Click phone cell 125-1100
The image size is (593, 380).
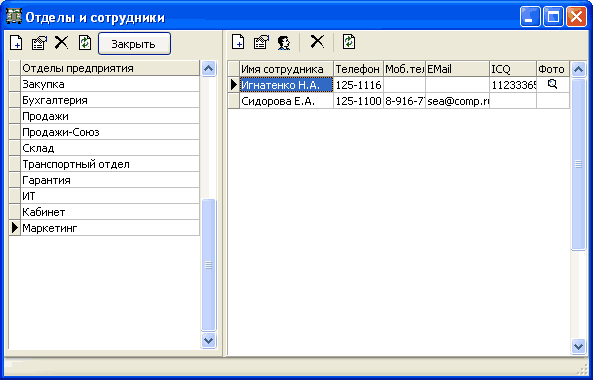tap(358, 101)
